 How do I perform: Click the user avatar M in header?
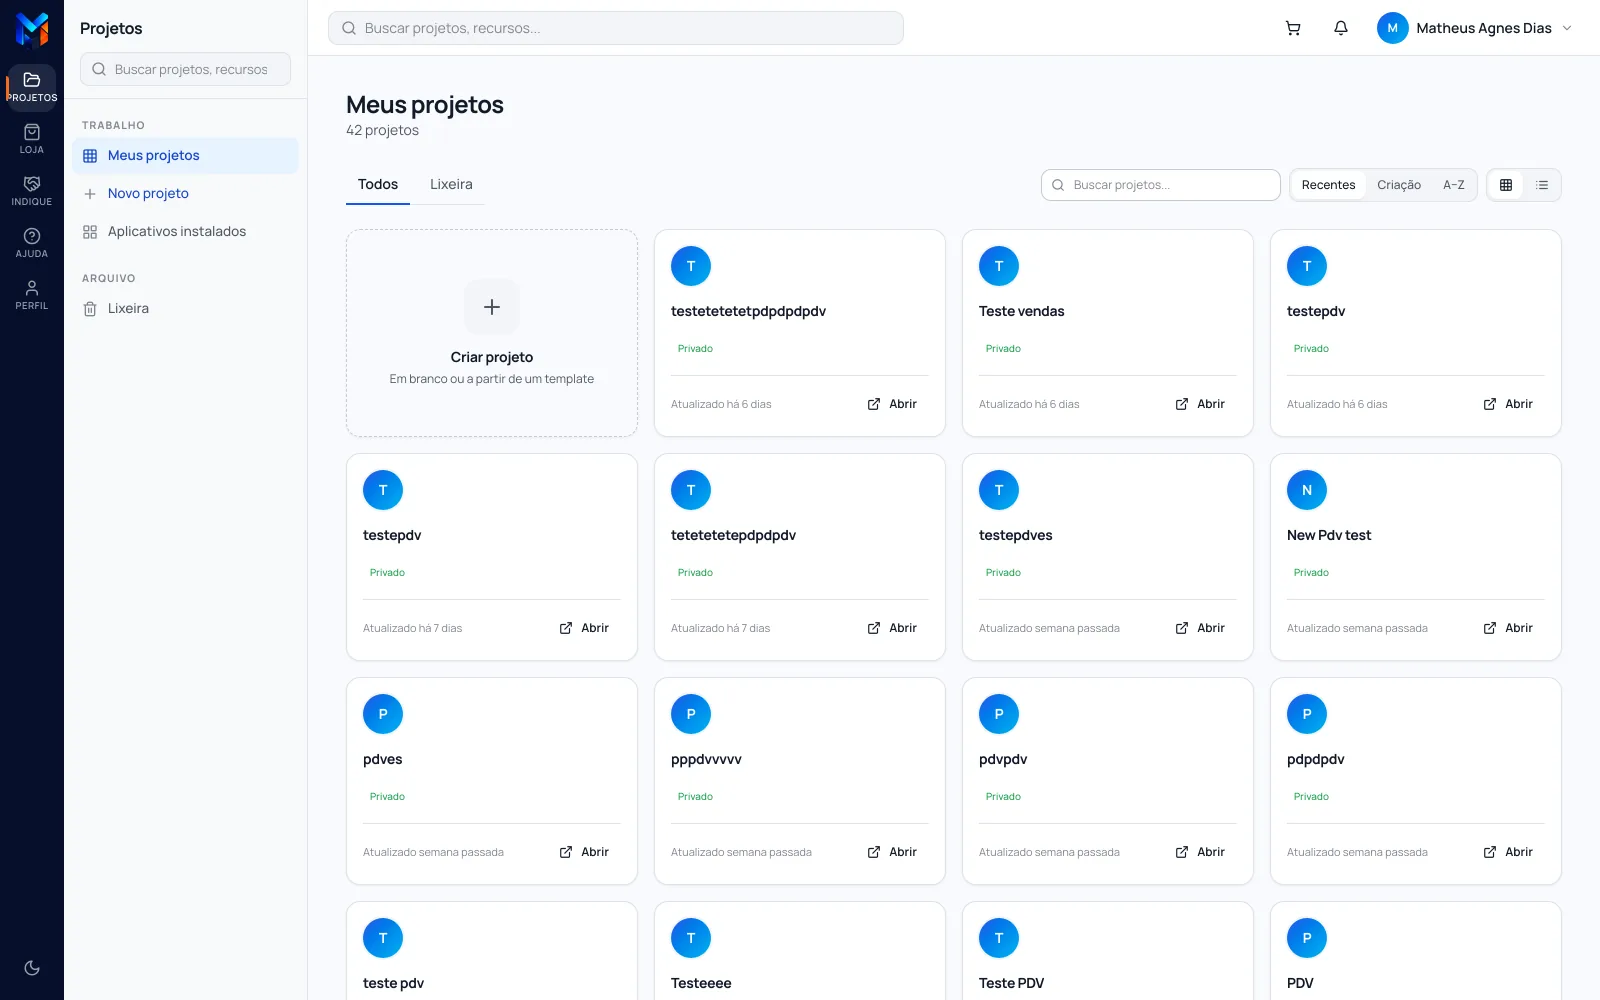(1392, 28)
